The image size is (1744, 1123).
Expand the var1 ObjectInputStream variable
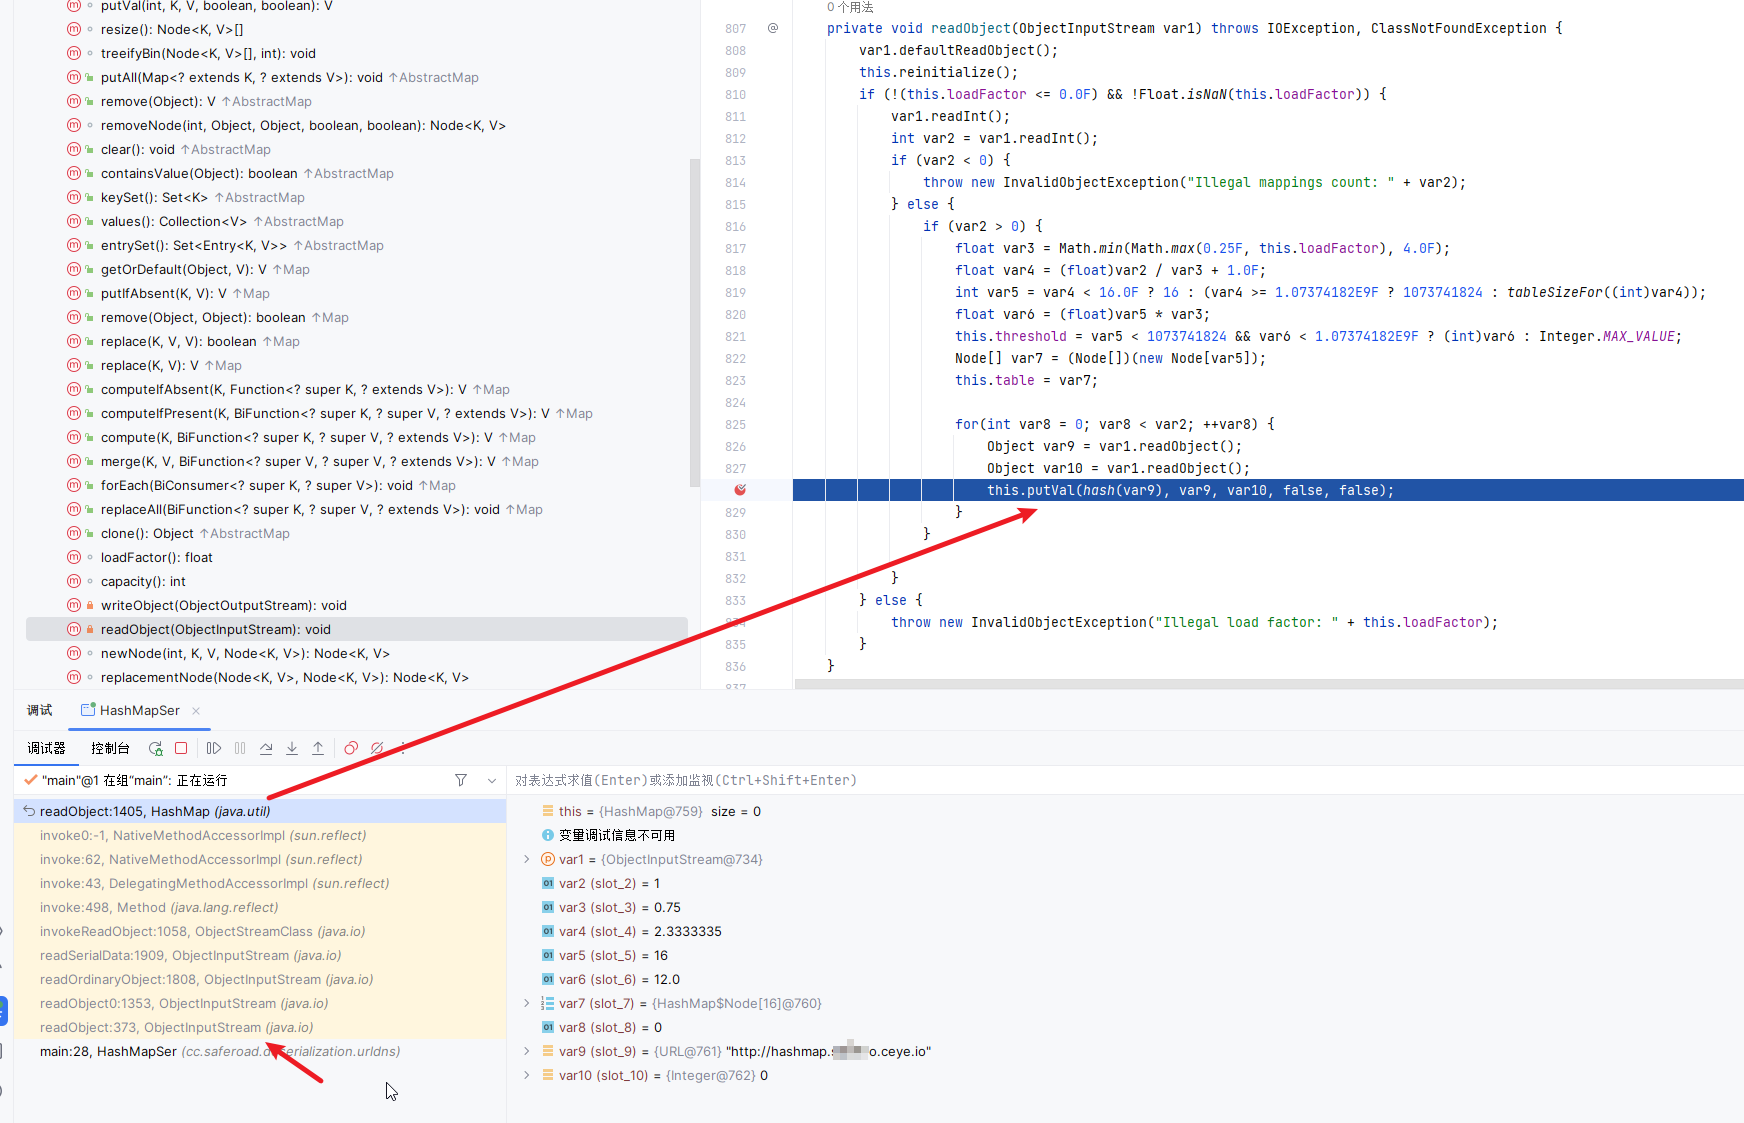pyautogui.click(x=527, y=859)
